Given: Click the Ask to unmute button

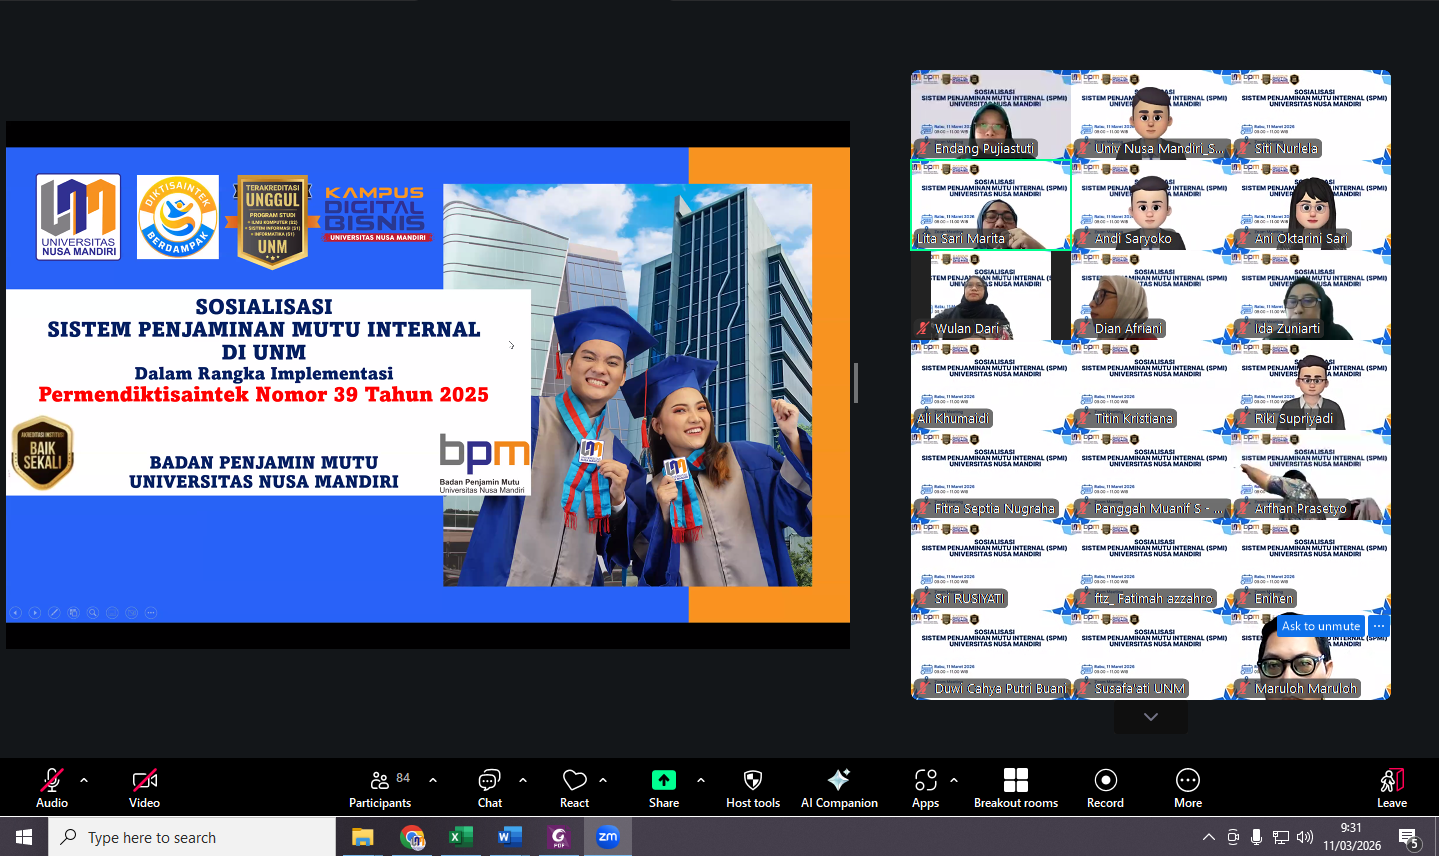Looking at the screenshot, I should pos(1320,626).
